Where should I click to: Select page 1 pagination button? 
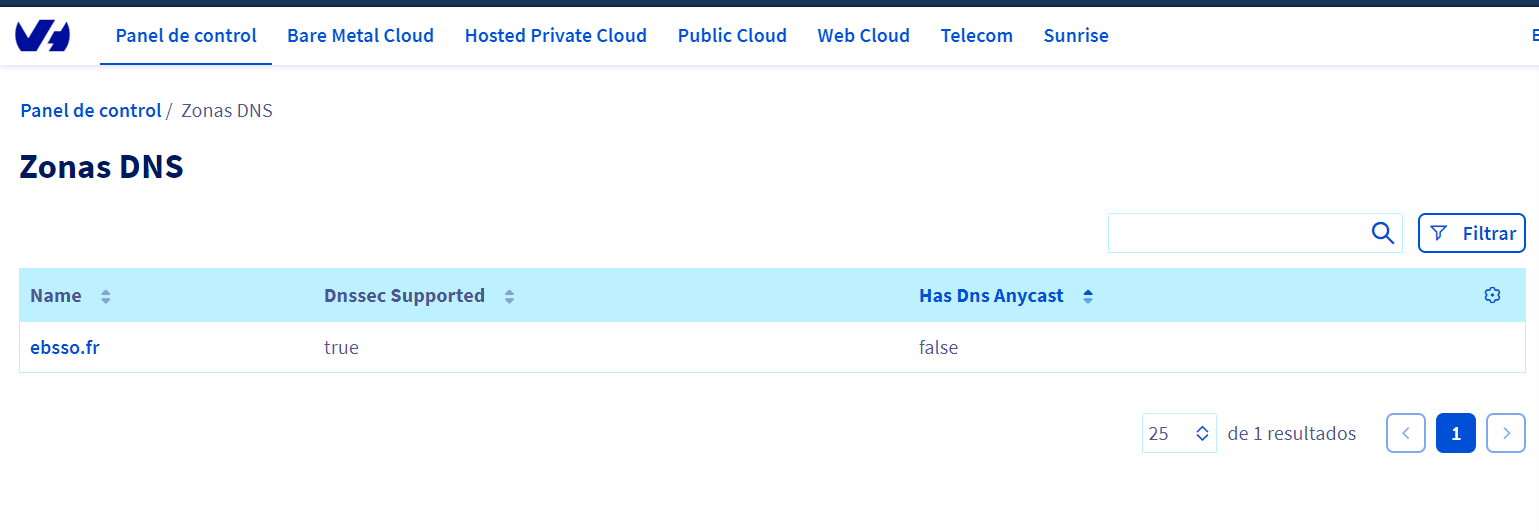point(1455,433)
